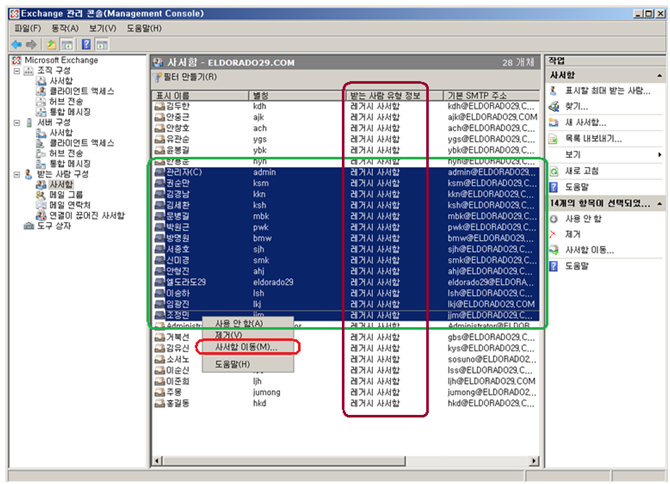Collapse the 서버 구성 tree node
Image resolution: width=670 pixels, height=484 pixels.
[17, 123]
